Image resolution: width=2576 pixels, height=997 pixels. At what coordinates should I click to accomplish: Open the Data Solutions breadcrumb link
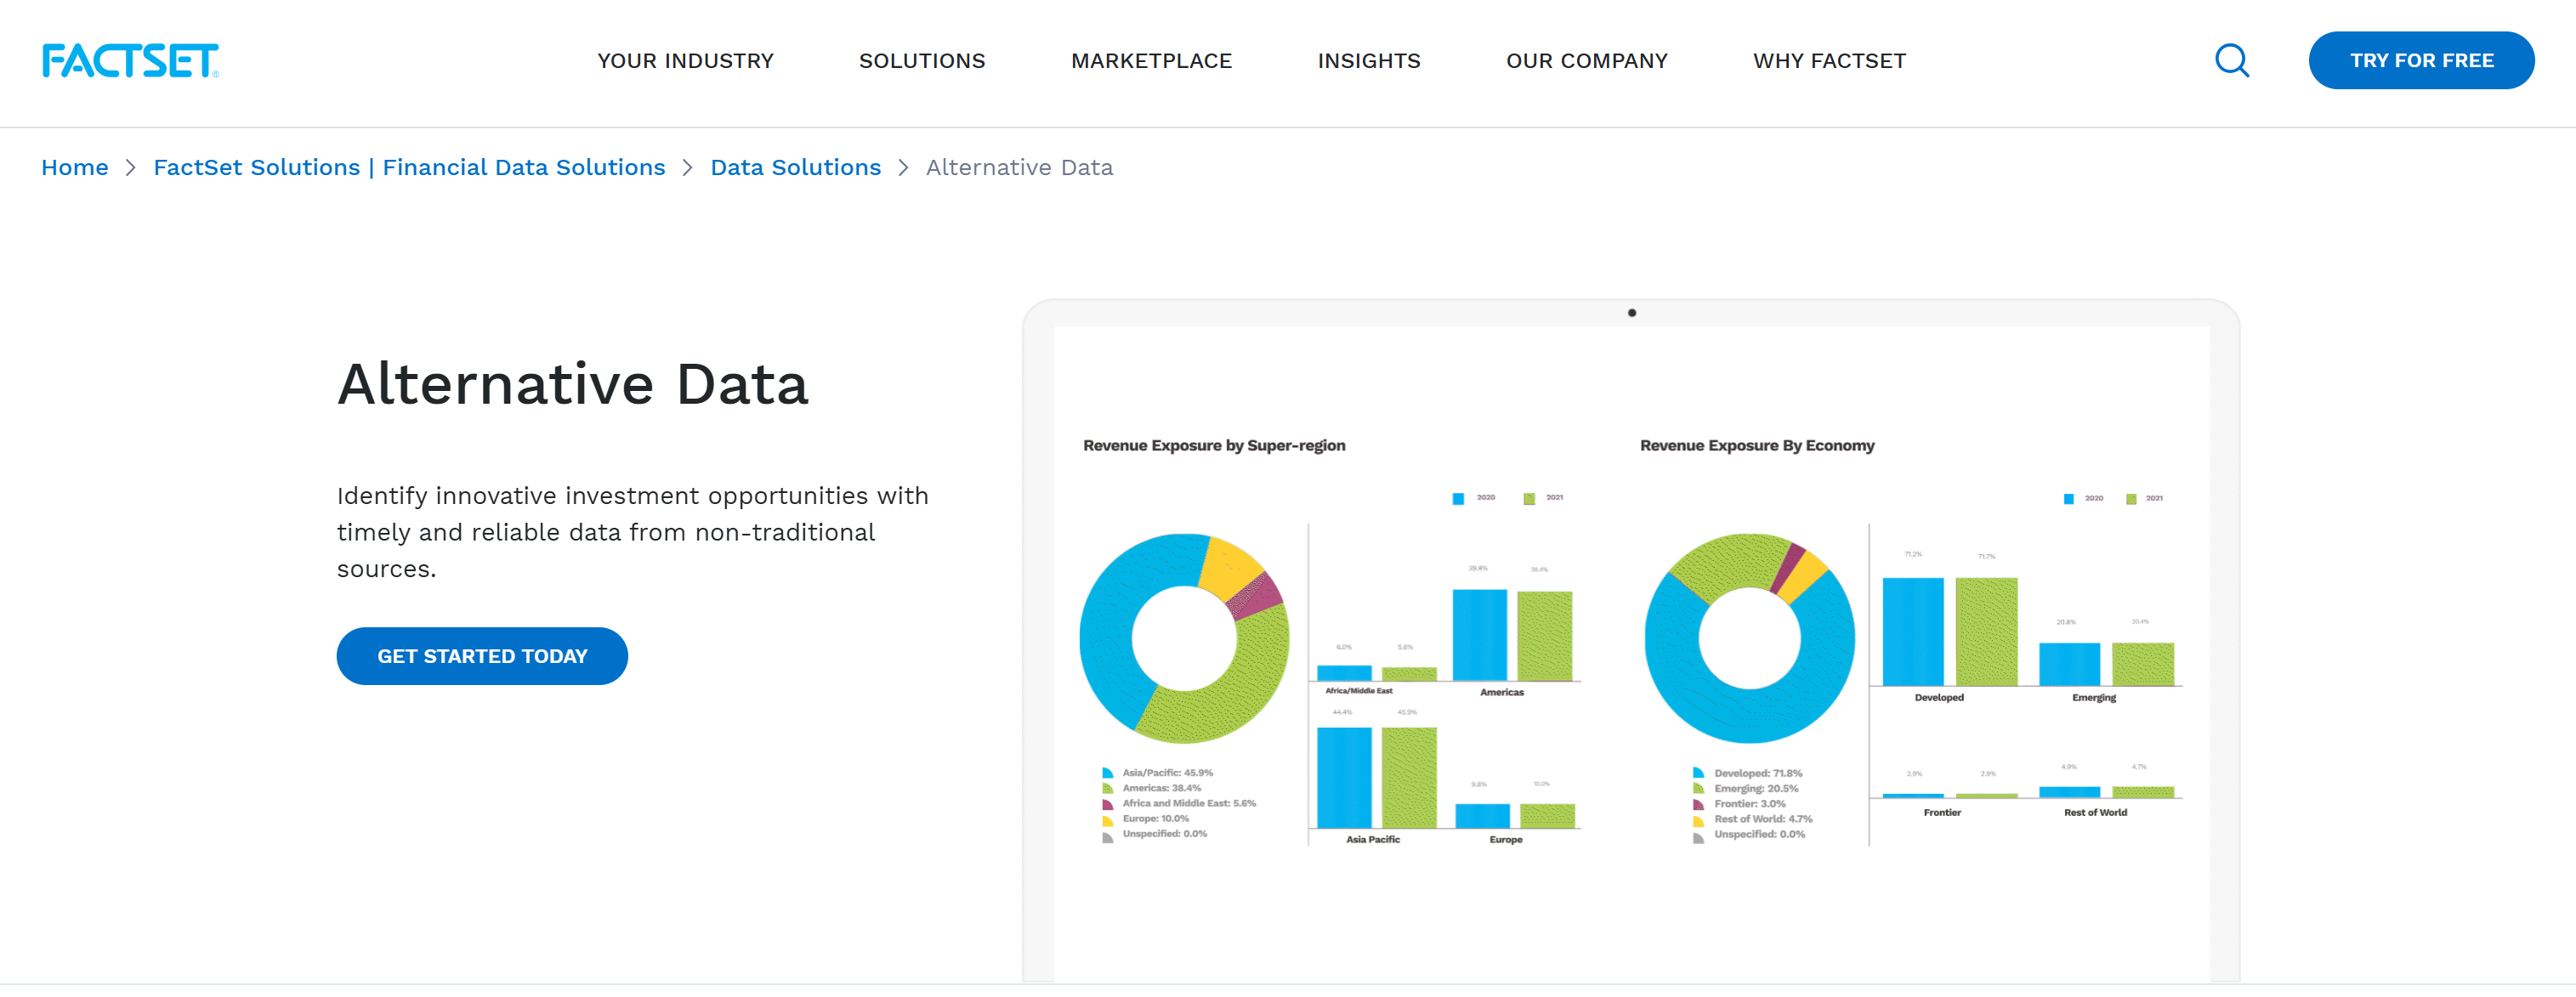(x=795, y=168)
